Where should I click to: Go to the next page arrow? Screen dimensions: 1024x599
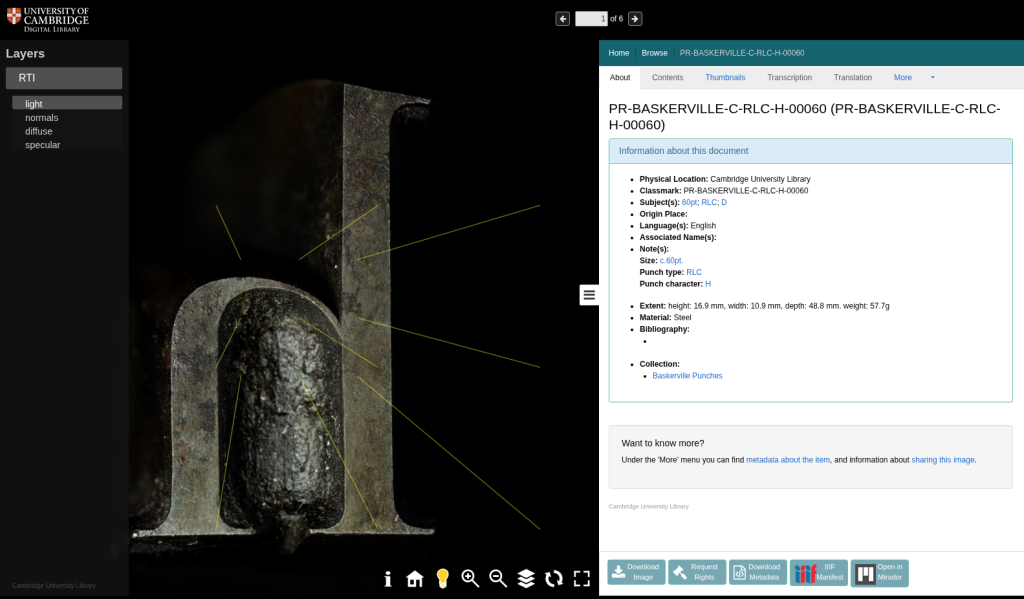pos(635,19)
